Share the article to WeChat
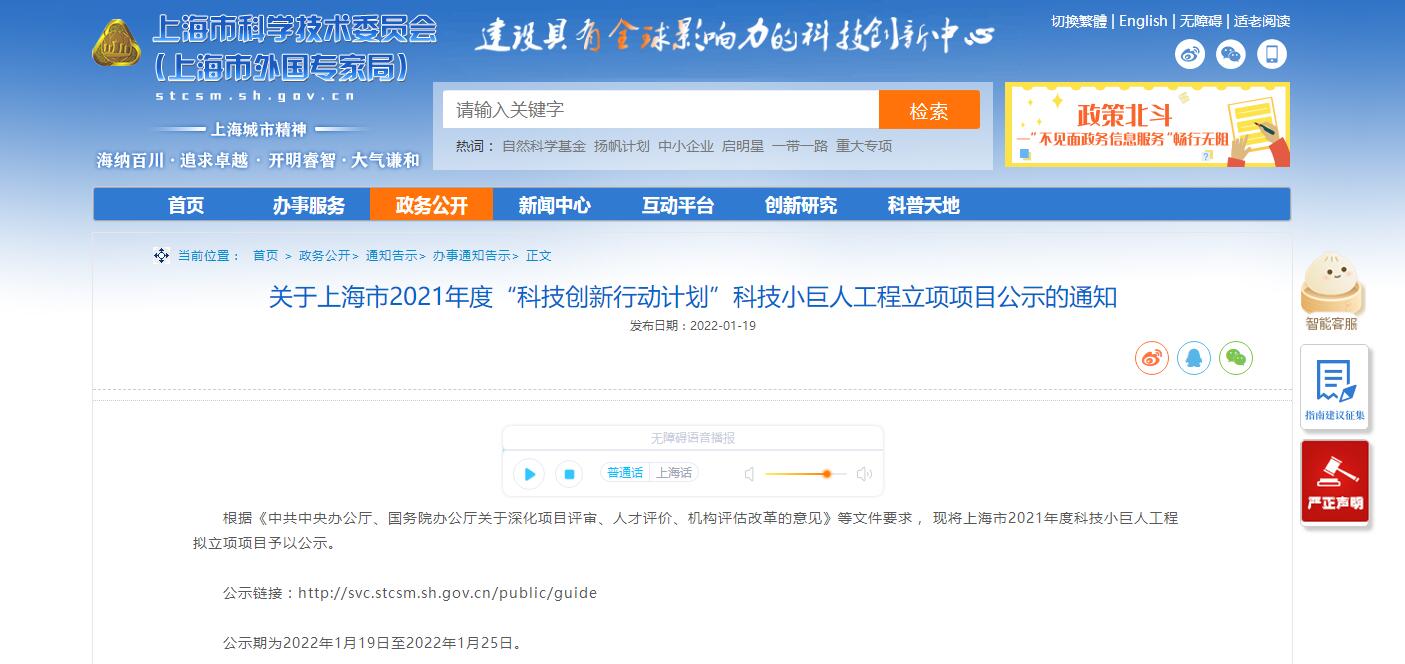The image size is (1405, 664). (1236, 358)
